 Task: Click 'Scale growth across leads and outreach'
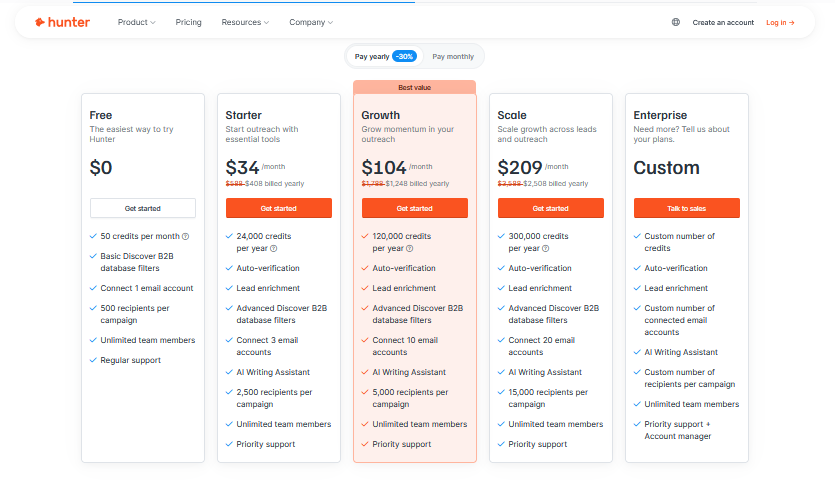(547, 134)
